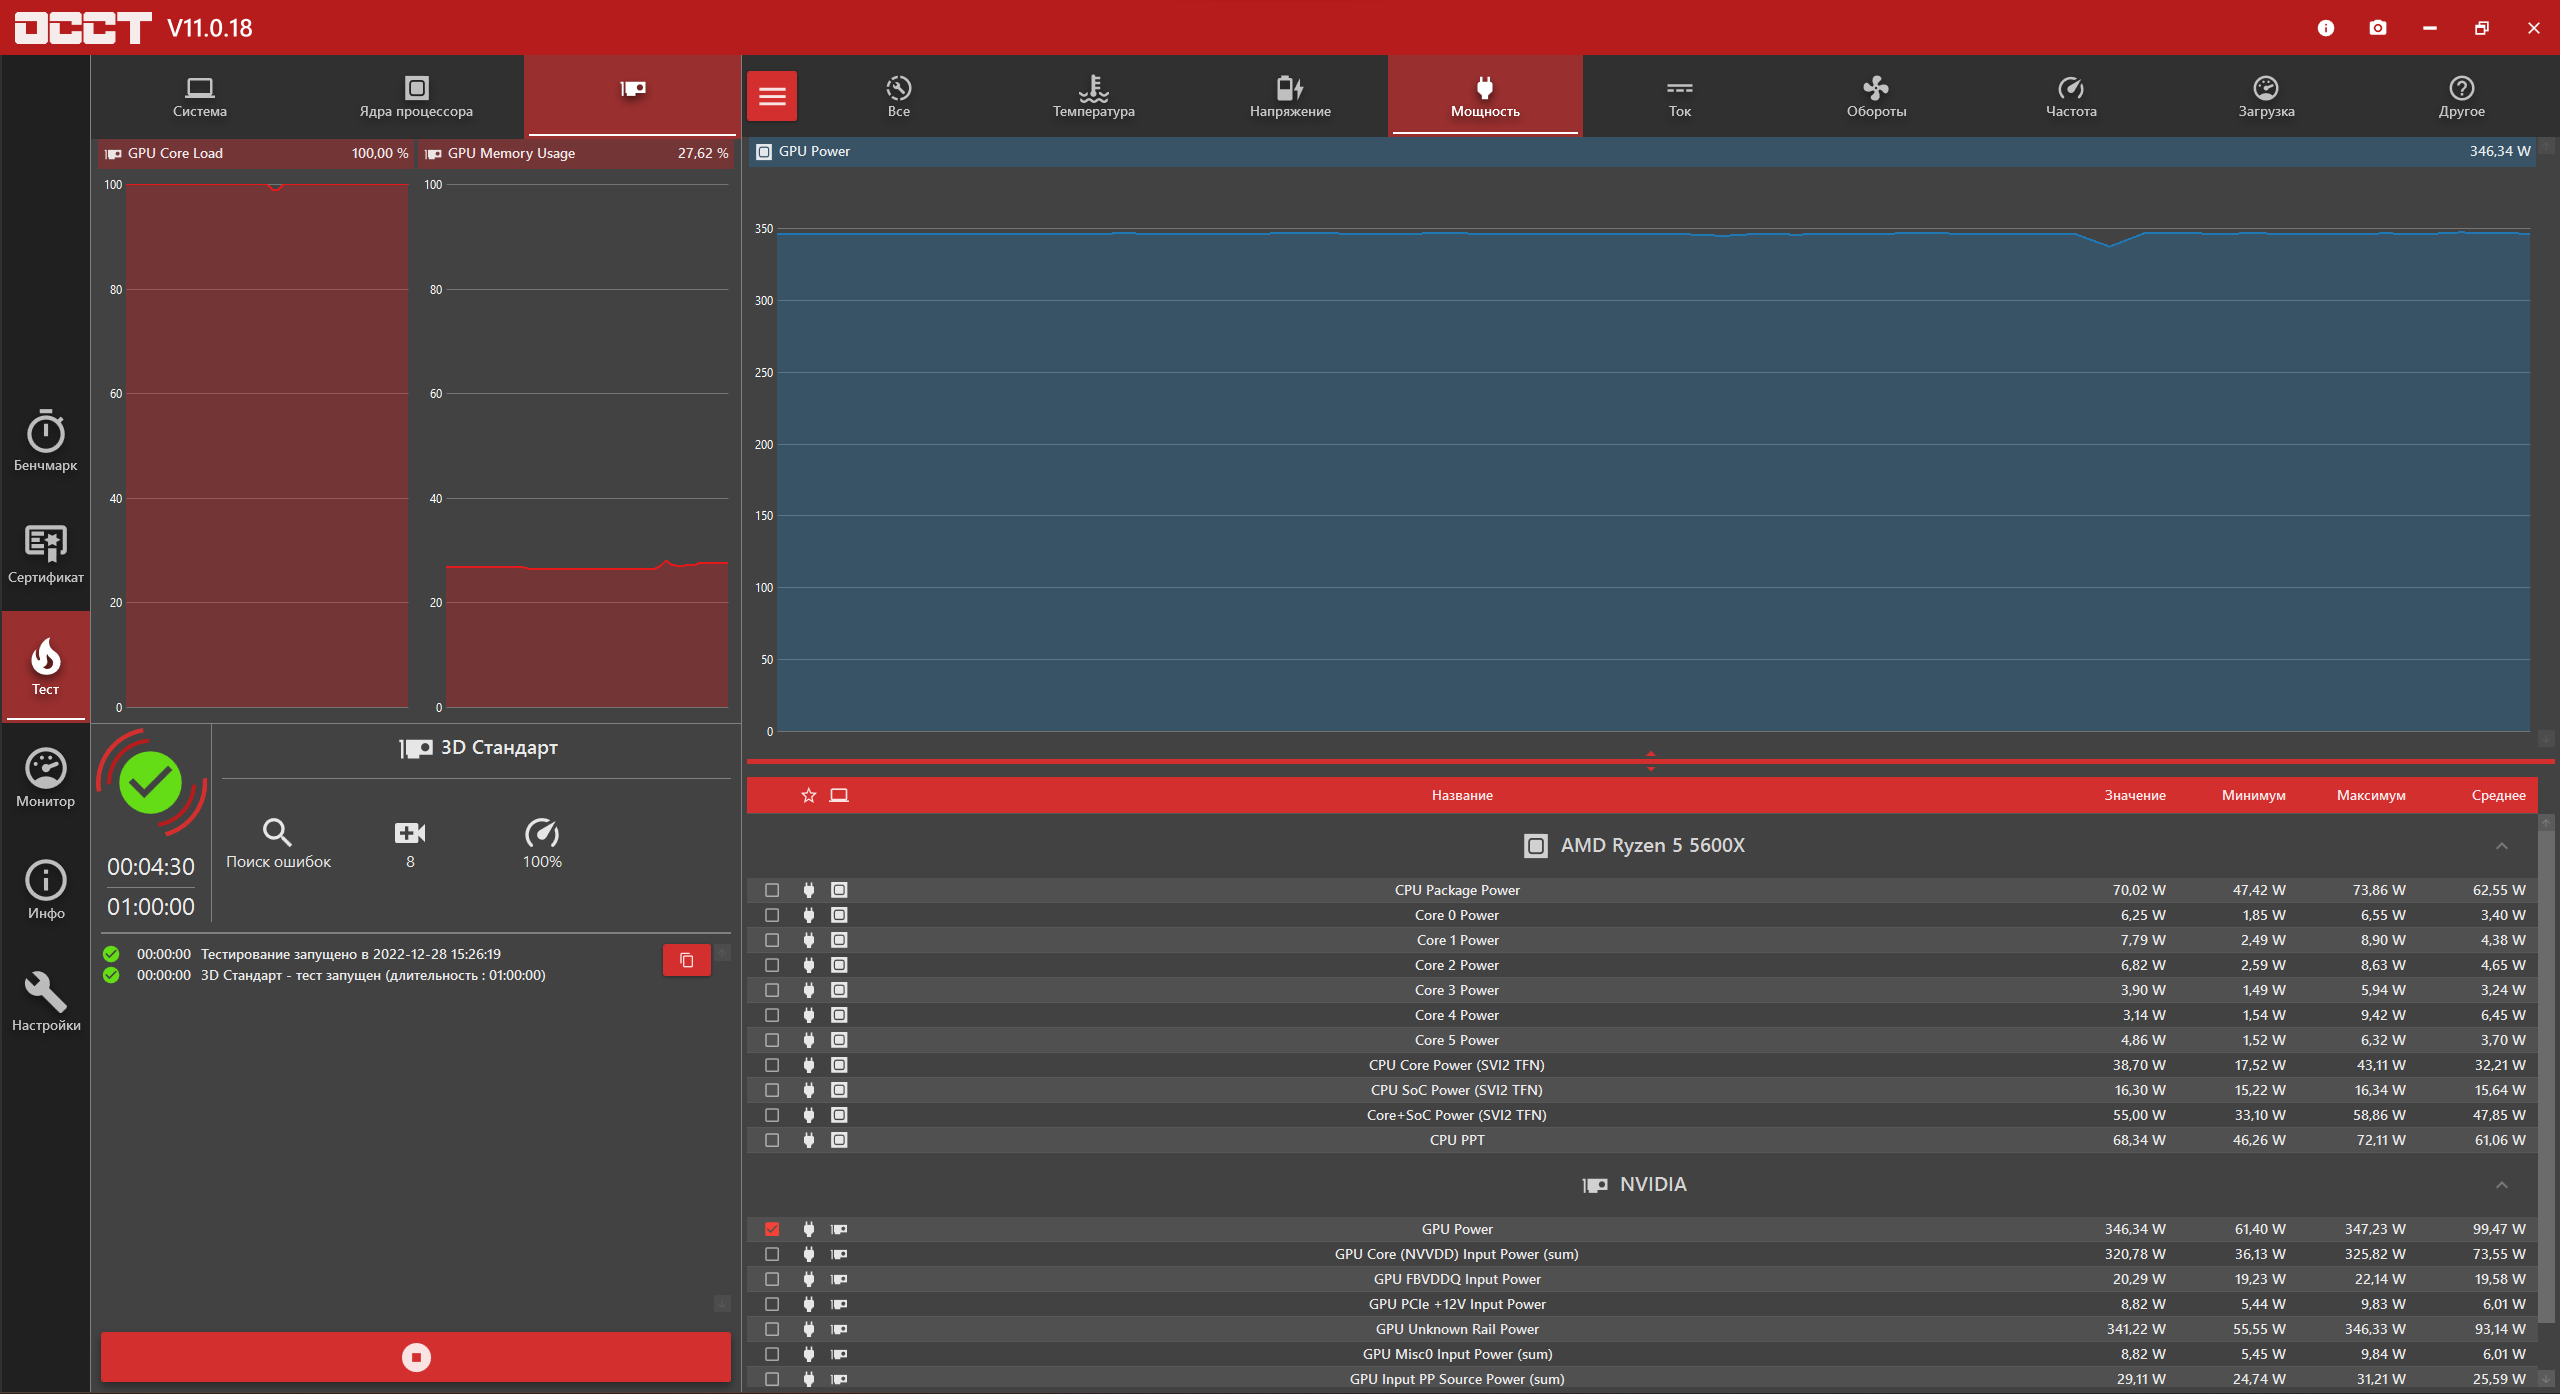Switch to the Температура tab

pos(1093,97)
